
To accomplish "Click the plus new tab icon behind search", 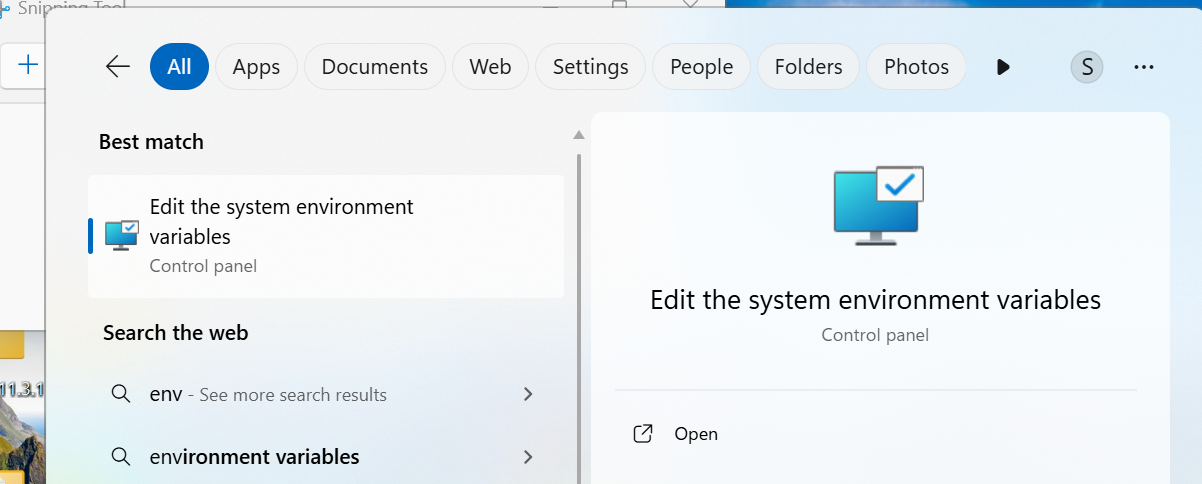I will coord(28,66).
